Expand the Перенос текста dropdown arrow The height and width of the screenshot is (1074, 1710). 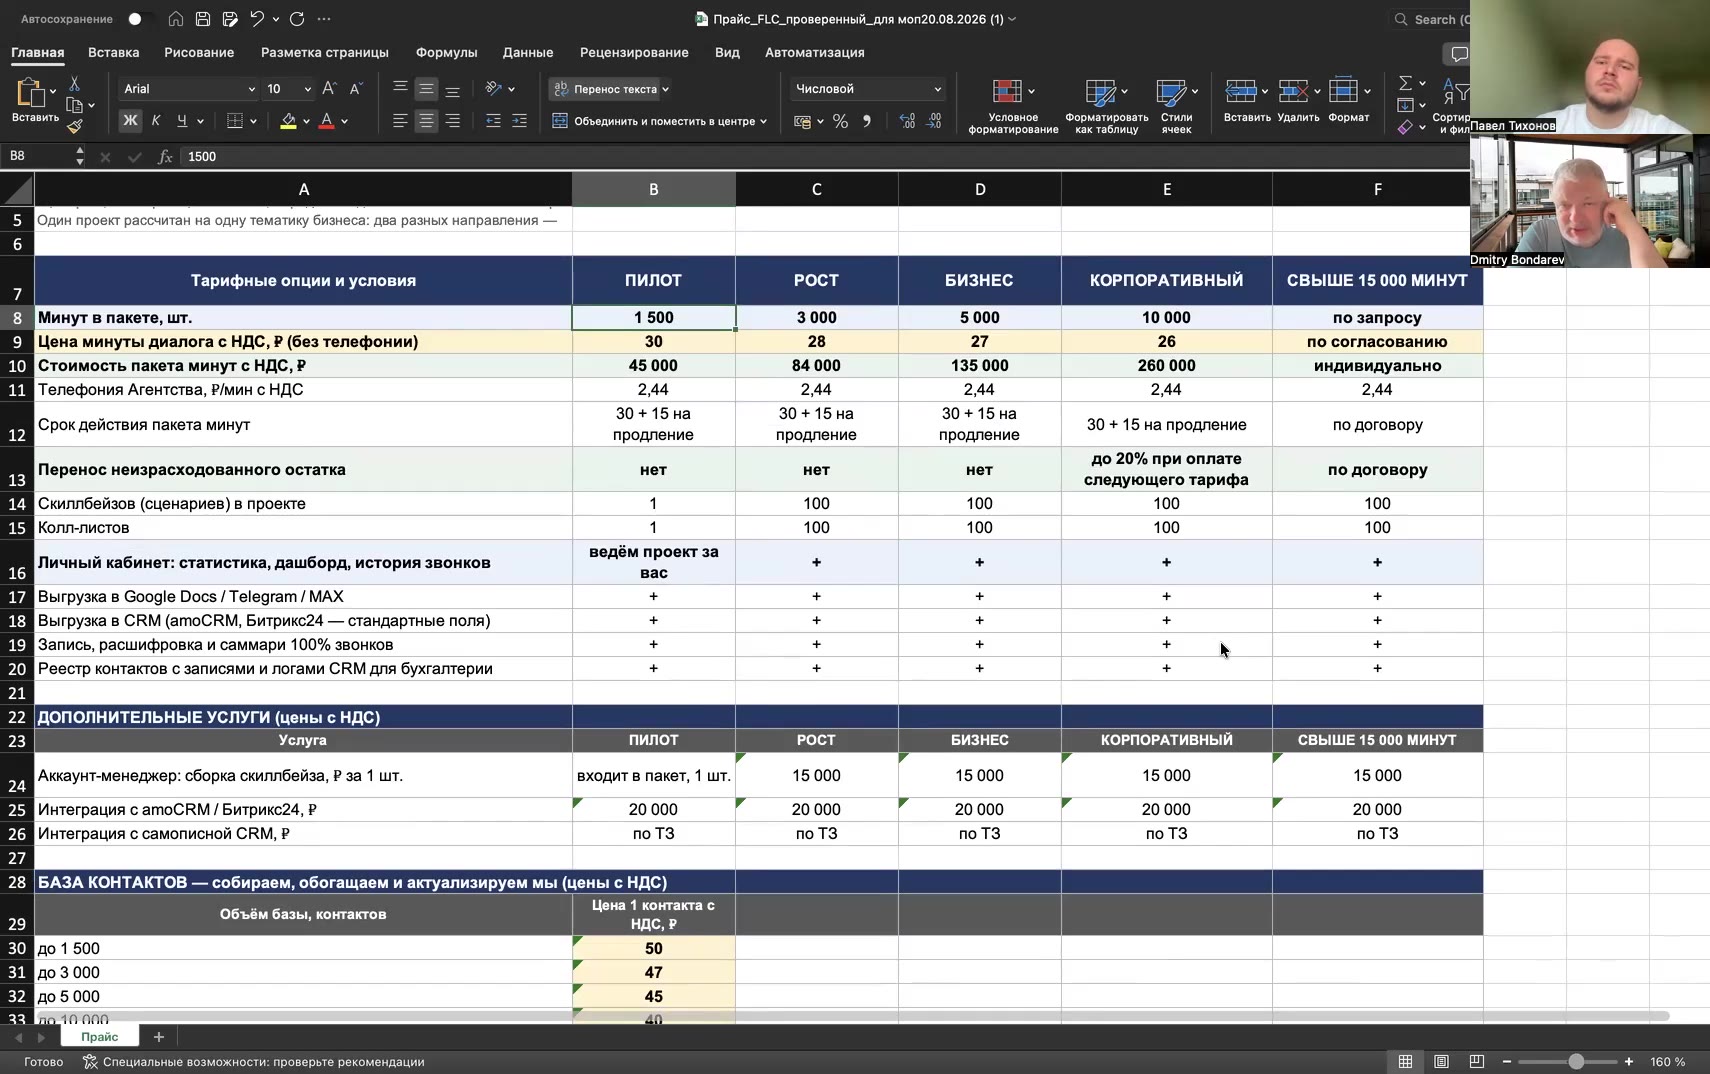tap(666, 89)
